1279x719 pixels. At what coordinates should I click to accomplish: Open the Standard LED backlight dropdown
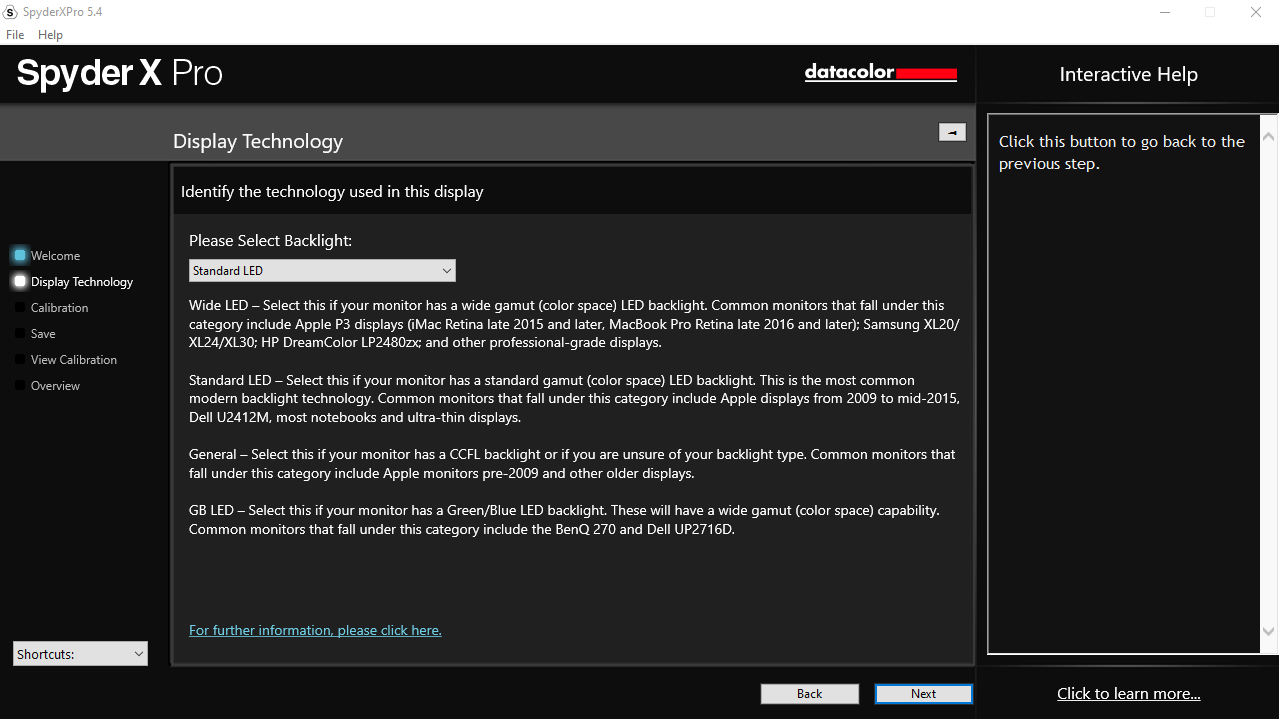pyautogui.click(x=322, y=271)
